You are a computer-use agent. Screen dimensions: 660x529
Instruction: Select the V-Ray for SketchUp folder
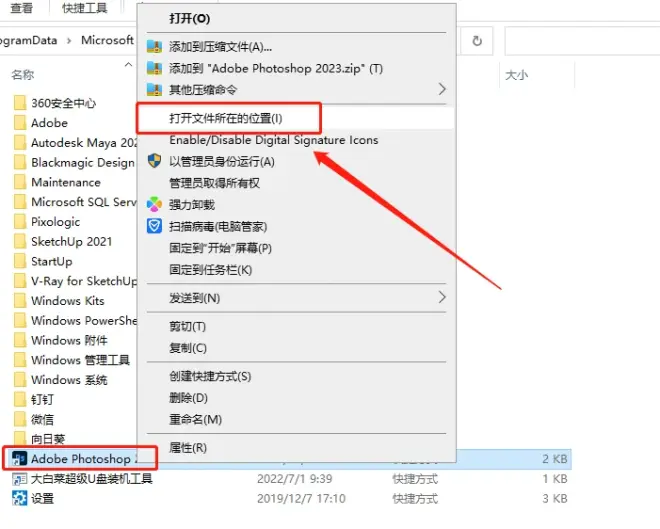coord(75,281)
